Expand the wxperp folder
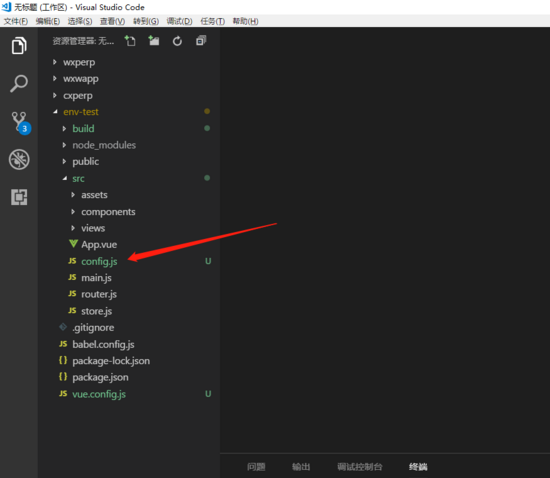This screenshot has height=478, width=550. [x=79, y=62]
